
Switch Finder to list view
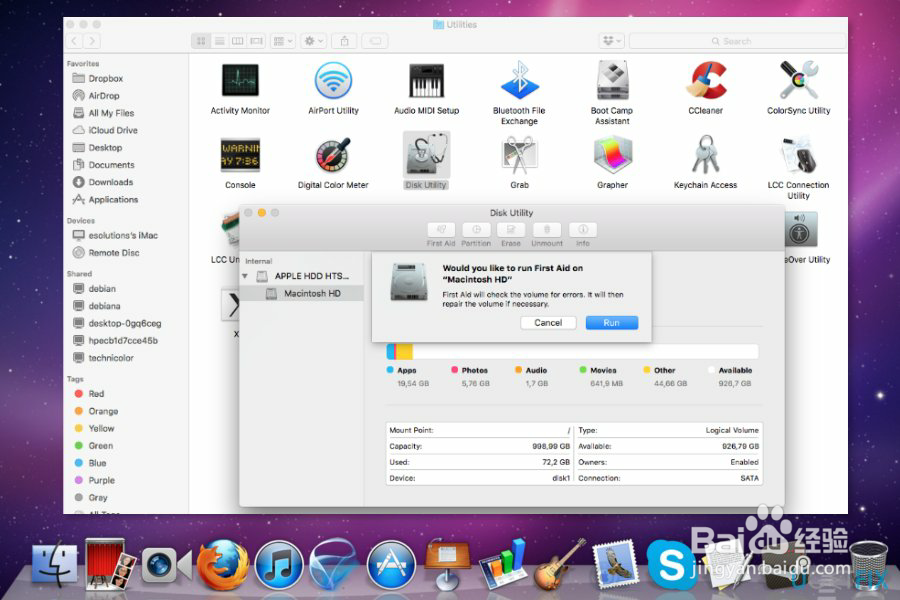(219, 40)
